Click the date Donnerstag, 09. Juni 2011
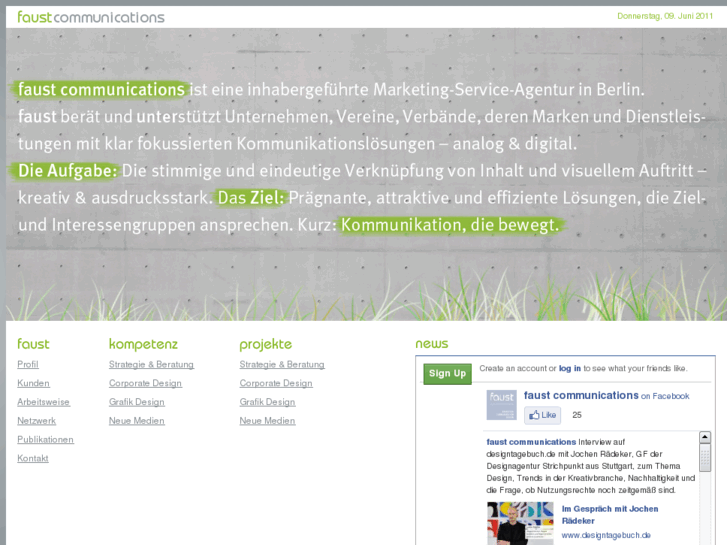Image resolution: width=727 pixels, height=545 pixels. [665, 16]
